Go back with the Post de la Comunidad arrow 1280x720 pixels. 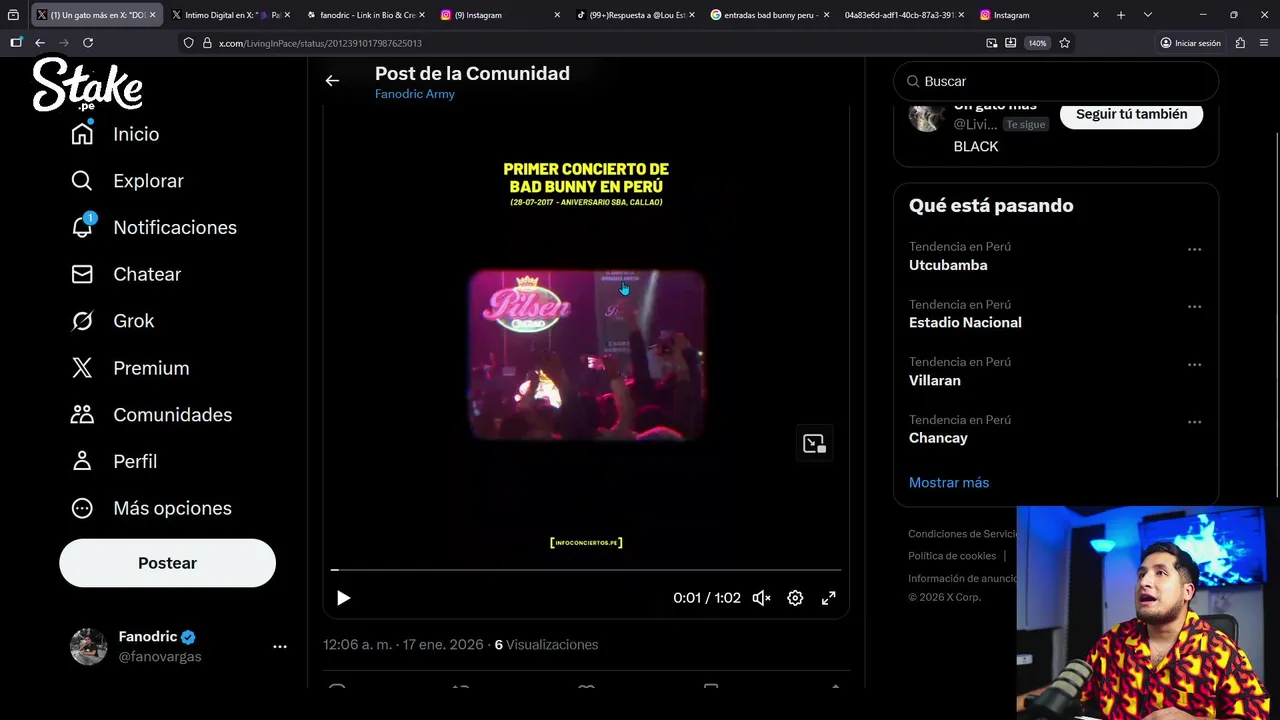click(332, 81)
